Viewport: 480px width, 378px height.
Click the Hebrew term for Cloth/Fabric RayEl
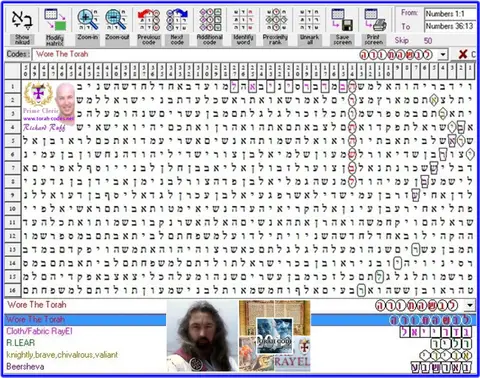pyautogui.click(x=436, y=331)
